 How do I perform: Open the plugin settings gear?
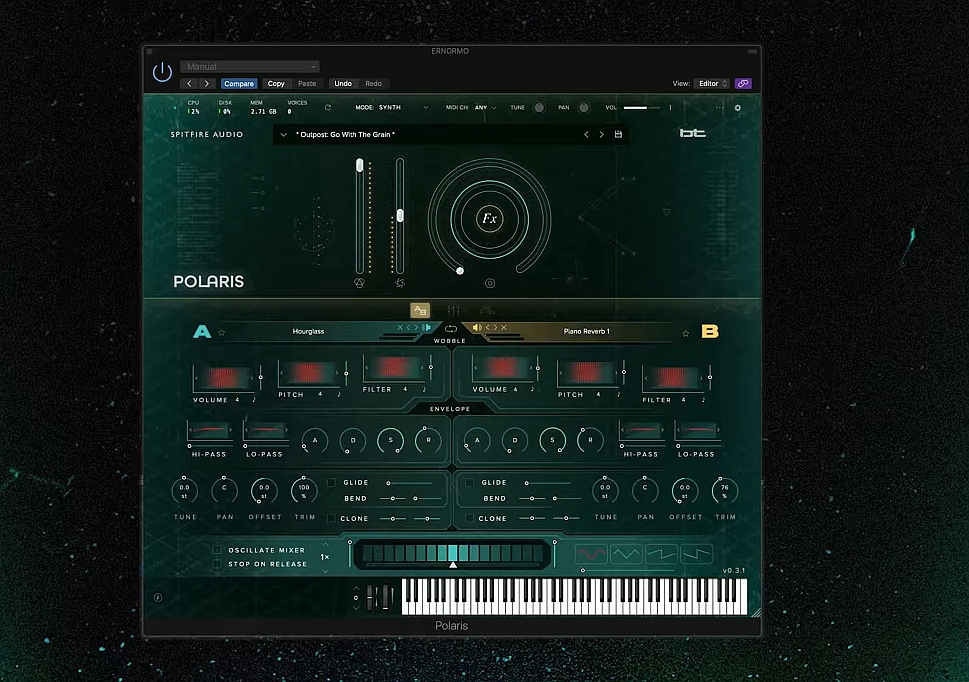pyautogui.click(x=737, y=107)
